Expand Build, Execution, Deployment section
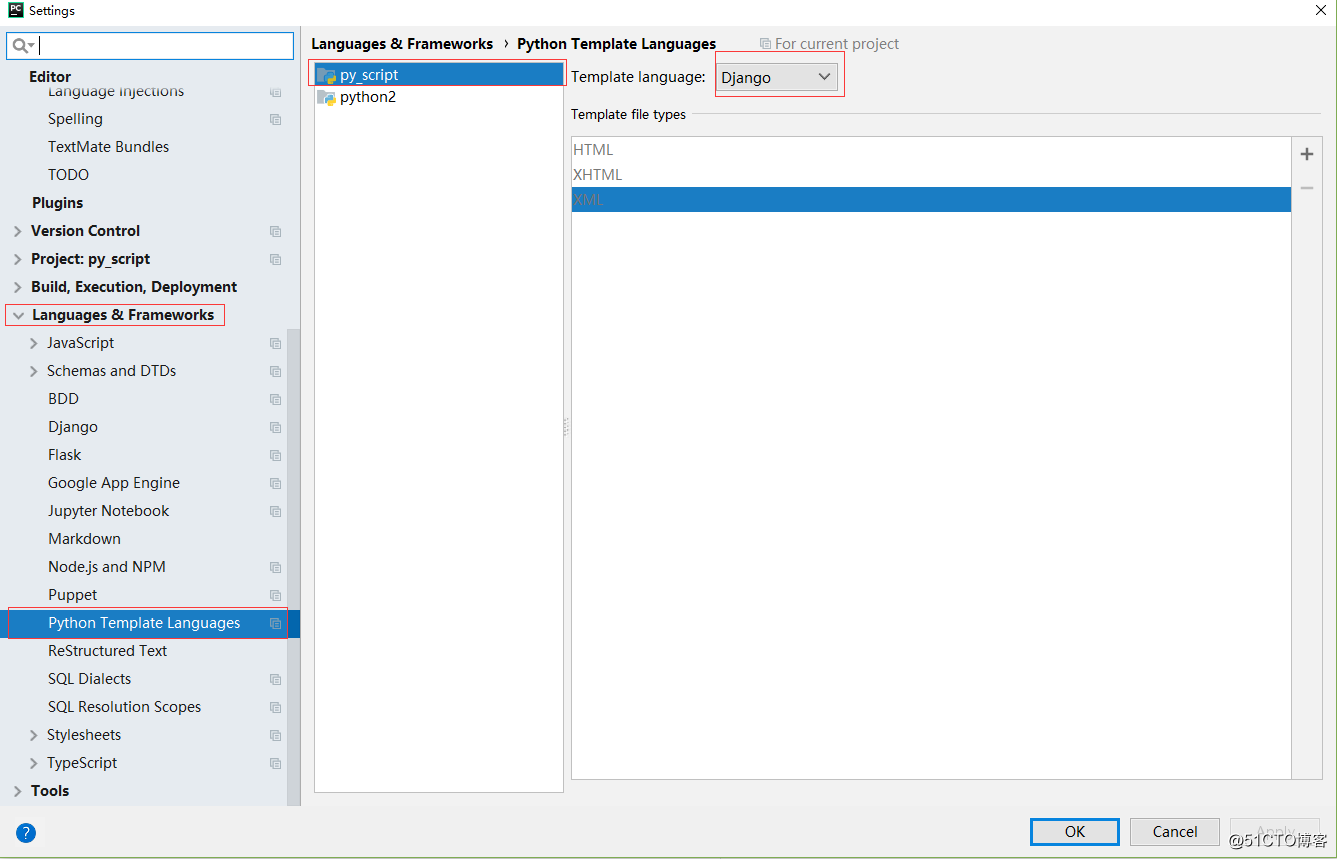Viewport: 1337px width, 859px height. pyautogui.click(x=17, y=287)
